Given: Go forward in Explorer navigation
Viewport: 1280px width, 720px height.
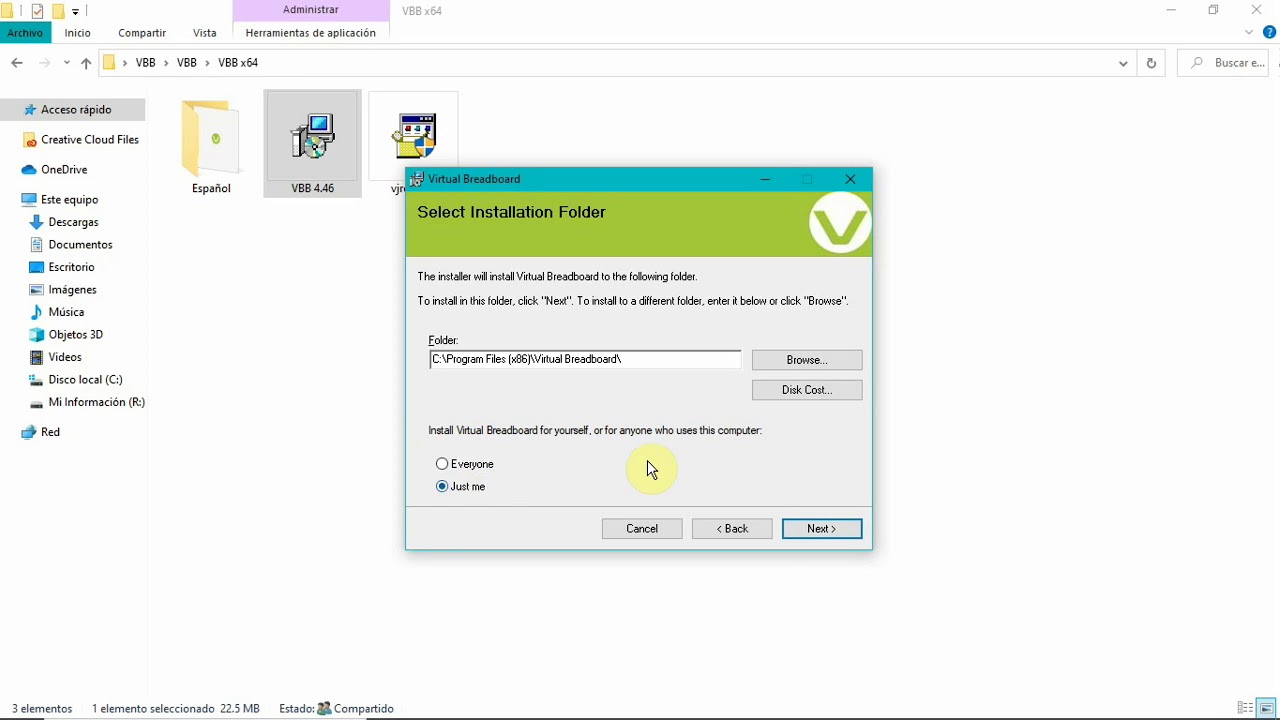Looking at the screenshot, I should (x=44, y=63).
